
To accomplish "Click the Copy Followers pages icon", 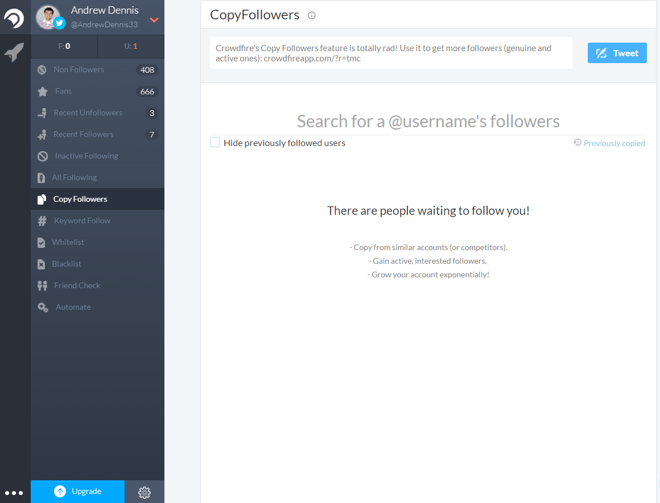I will [x=42, y=199].
